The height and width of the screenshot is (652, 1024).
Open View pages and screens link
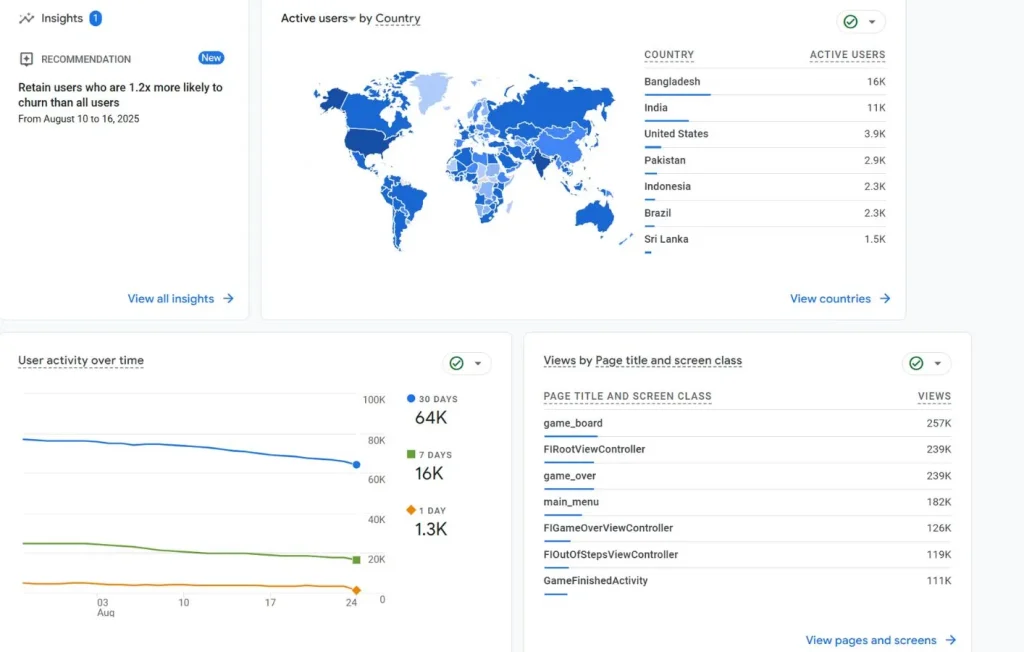tap(880, 640)
